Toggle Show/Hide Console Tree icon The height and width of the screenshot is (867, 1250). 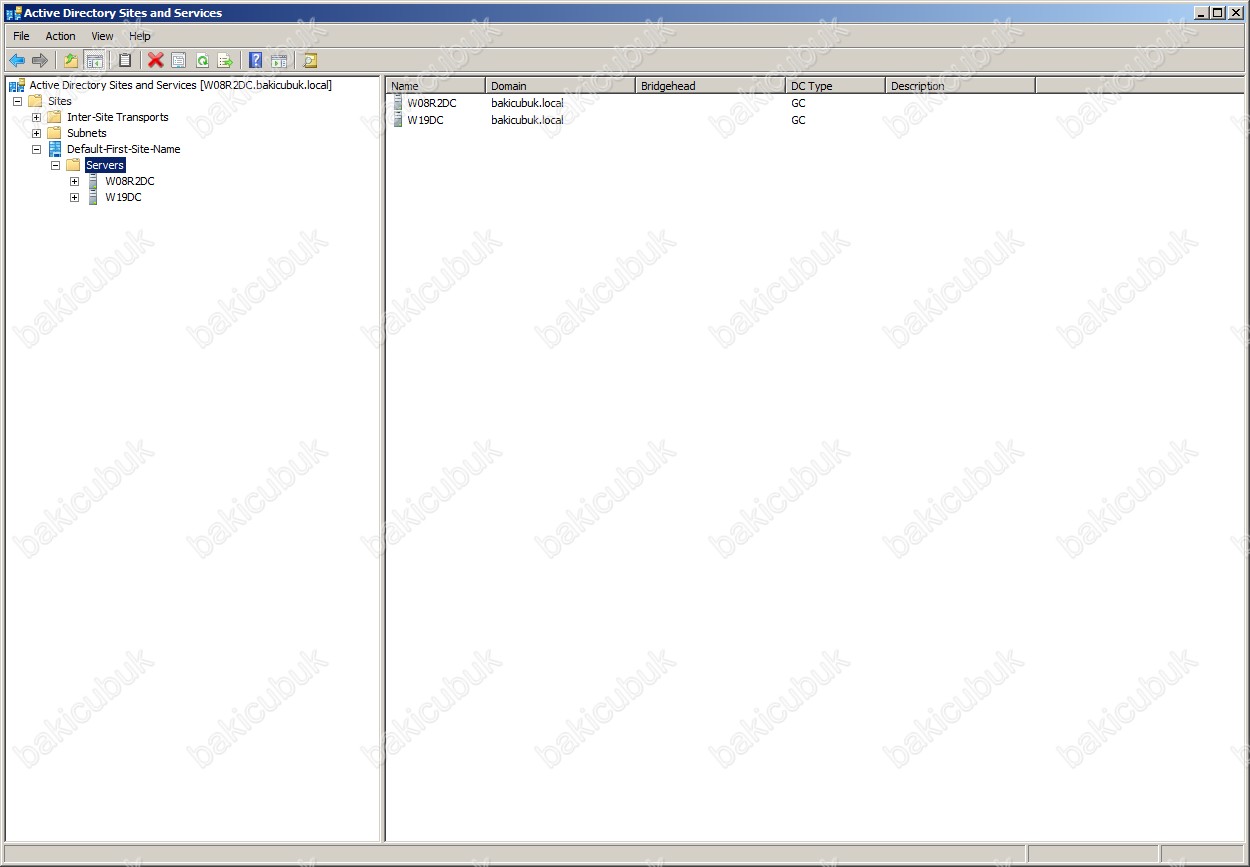pos(95,61)
